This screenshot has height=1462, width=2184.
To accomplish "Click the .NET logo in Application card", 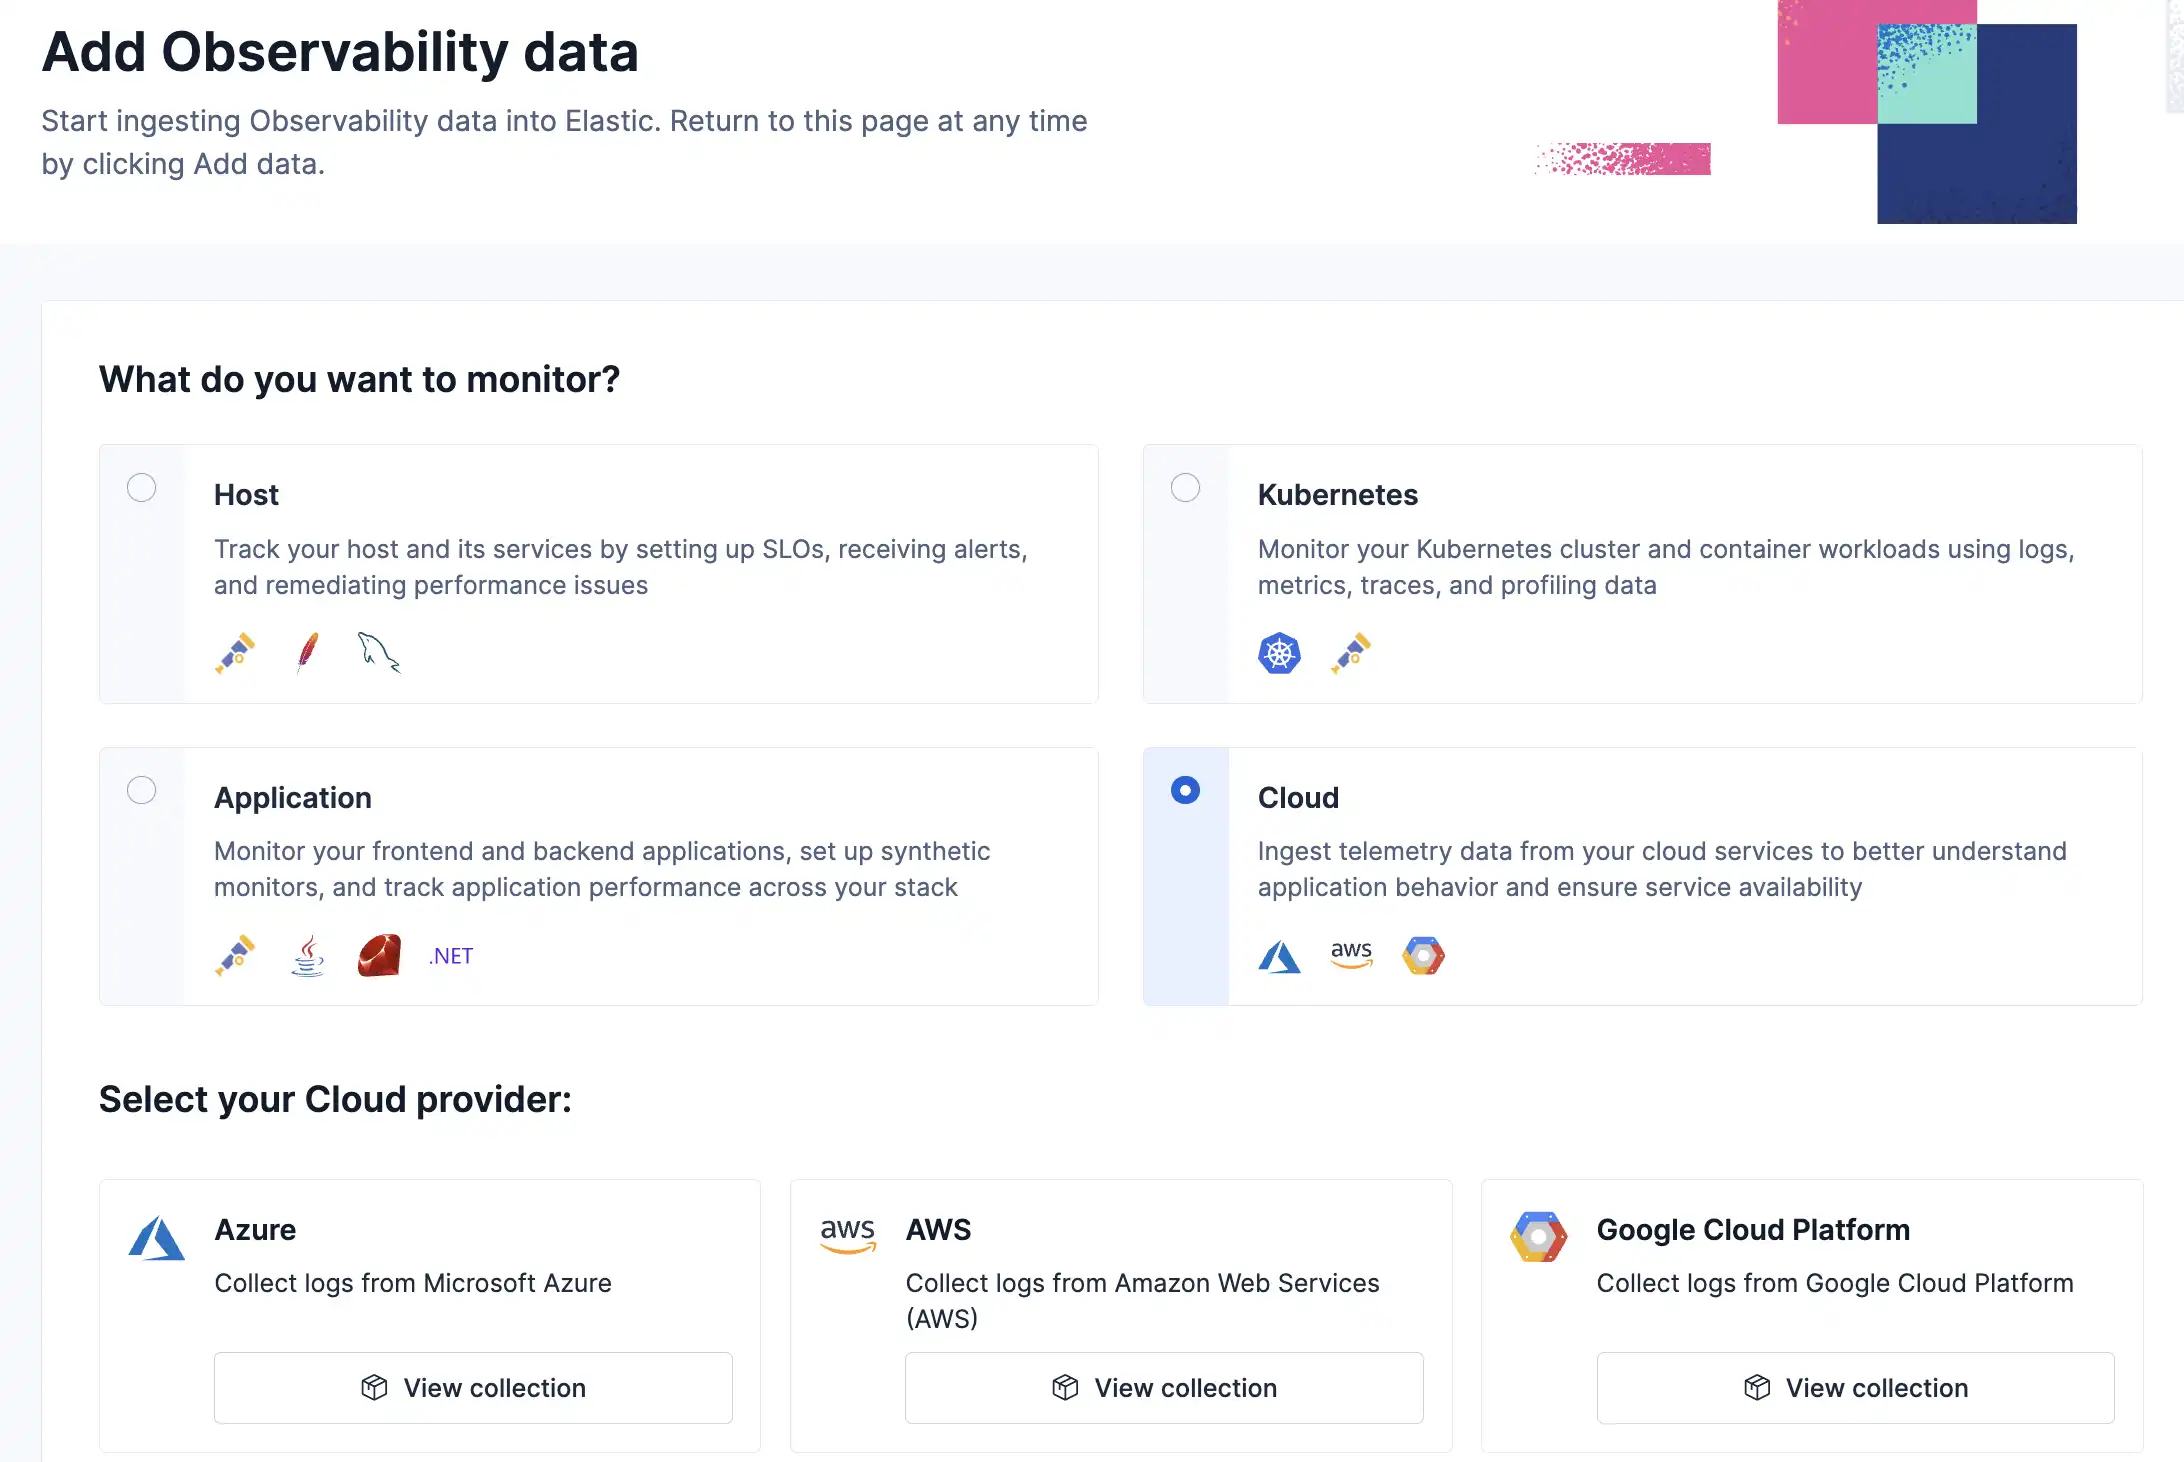I will (451, 956).
